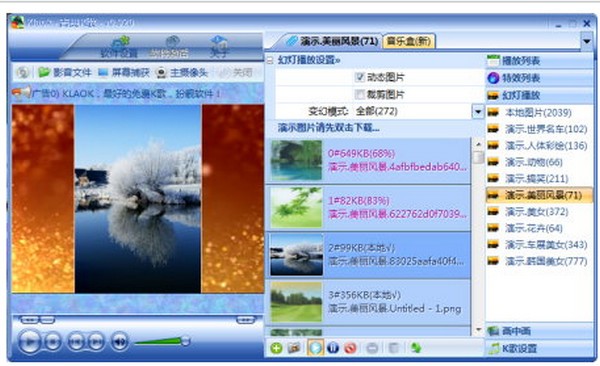
Task: Click the KLAOK app icon in title bar
Action: pos(17,22)
